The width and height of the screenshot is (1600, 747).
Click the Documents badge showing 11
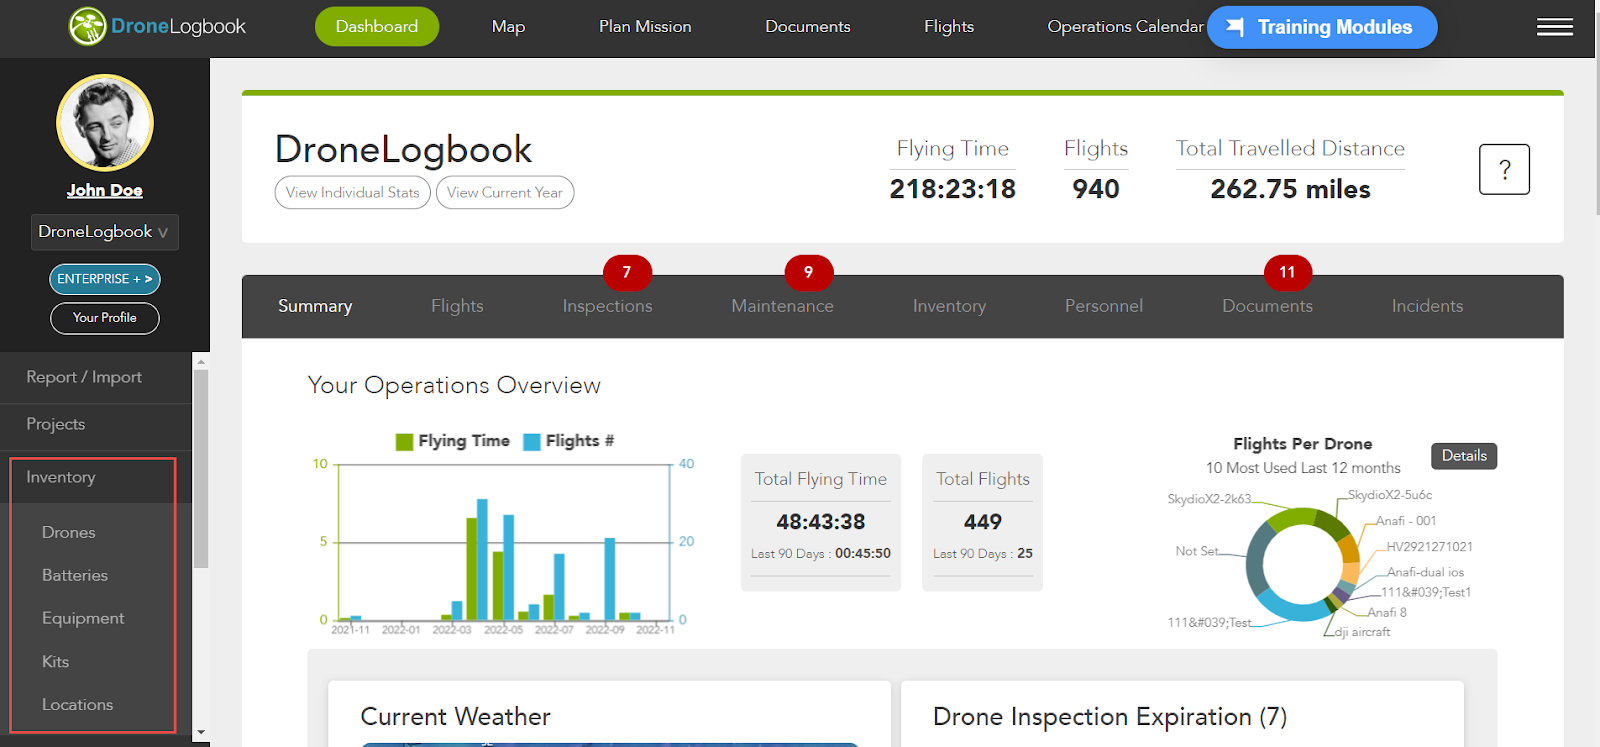[x=1288, y=272]
